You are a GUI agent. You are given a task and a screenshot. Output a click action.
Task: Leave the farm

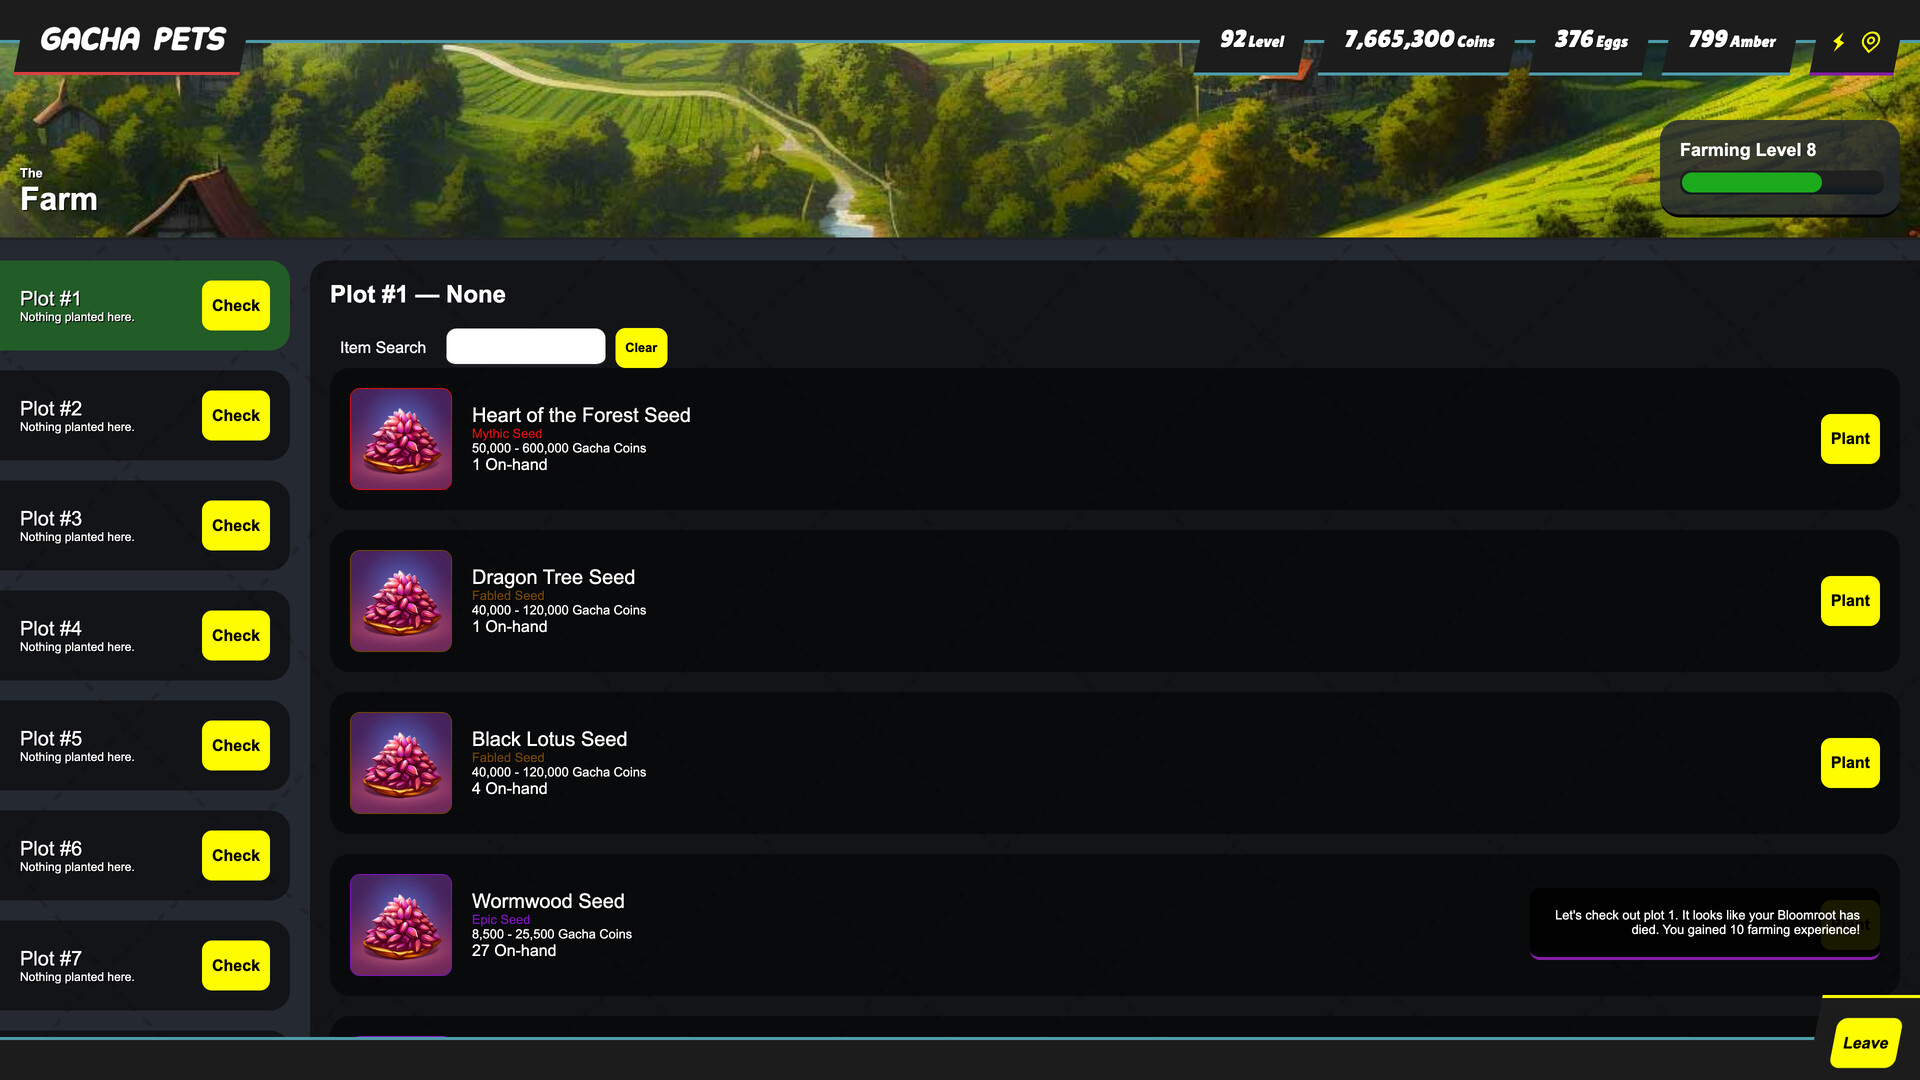click(x=1865, y=1043)
